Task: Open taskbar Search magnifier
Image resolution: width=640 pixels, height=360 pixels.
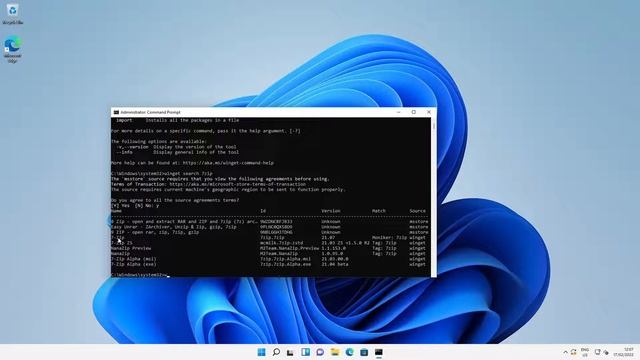Action: click(x=276, y=352)
